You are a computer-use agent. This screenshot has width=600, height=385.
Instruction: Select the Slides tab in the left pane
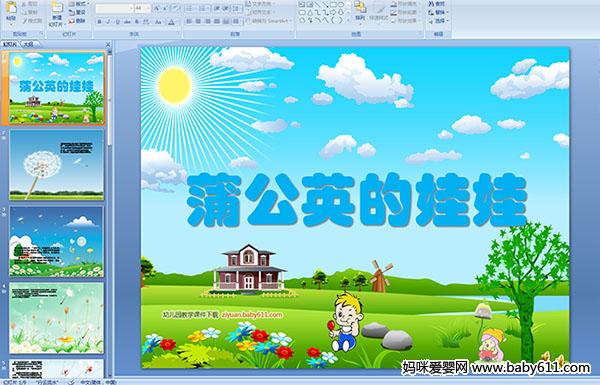[x=10, y=44]
